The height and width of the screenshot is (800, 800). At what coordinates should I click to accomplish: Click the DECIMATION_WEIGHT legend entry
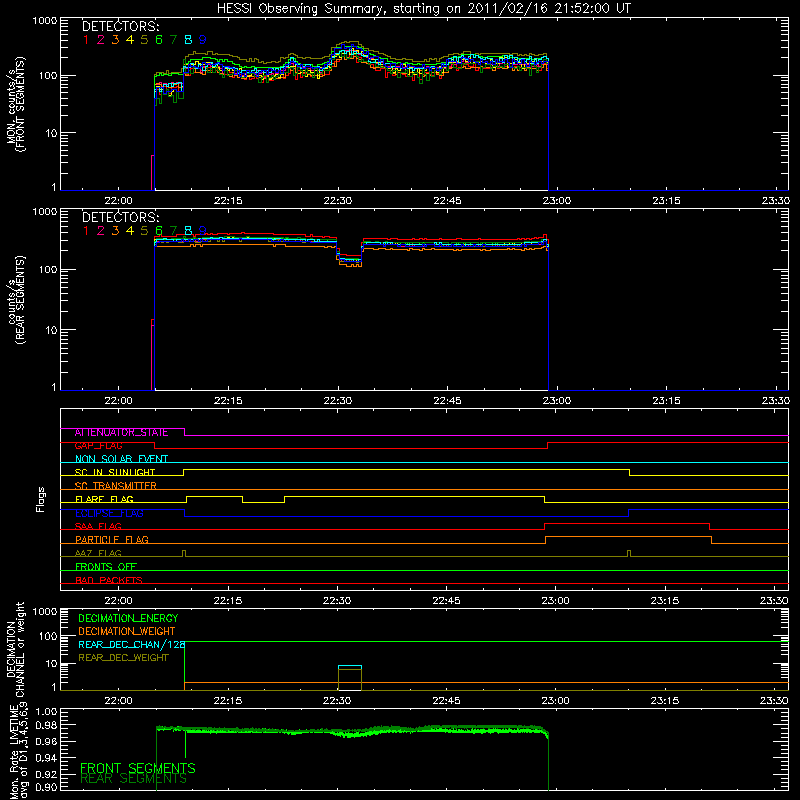(x=127, y=632)
